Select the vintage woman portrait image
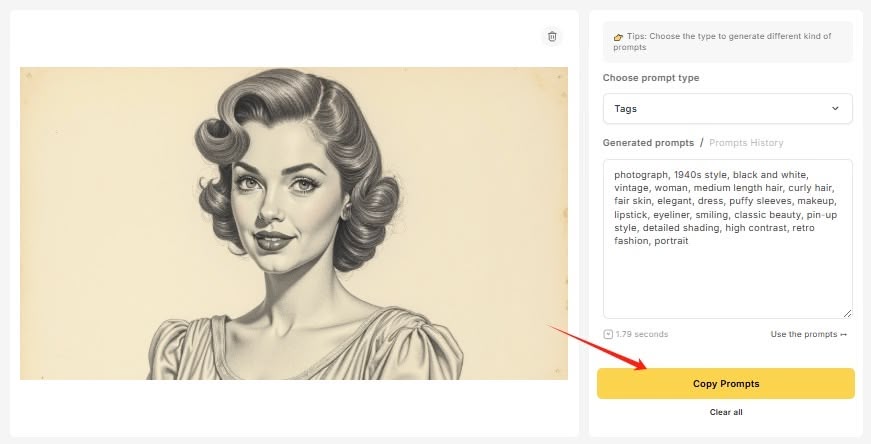The height and width of the screenshot is (444, 871). pyautogui.click(x=294, y=223)
